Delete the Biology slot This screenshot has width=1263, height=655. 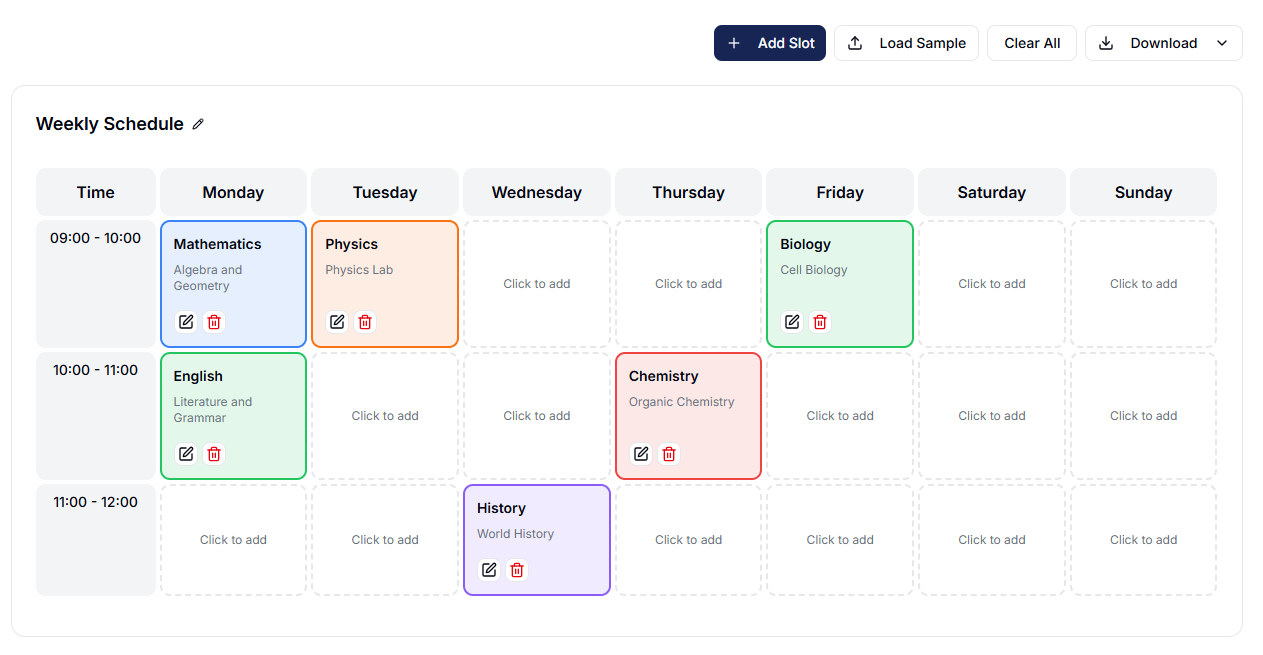coord(820,322)
